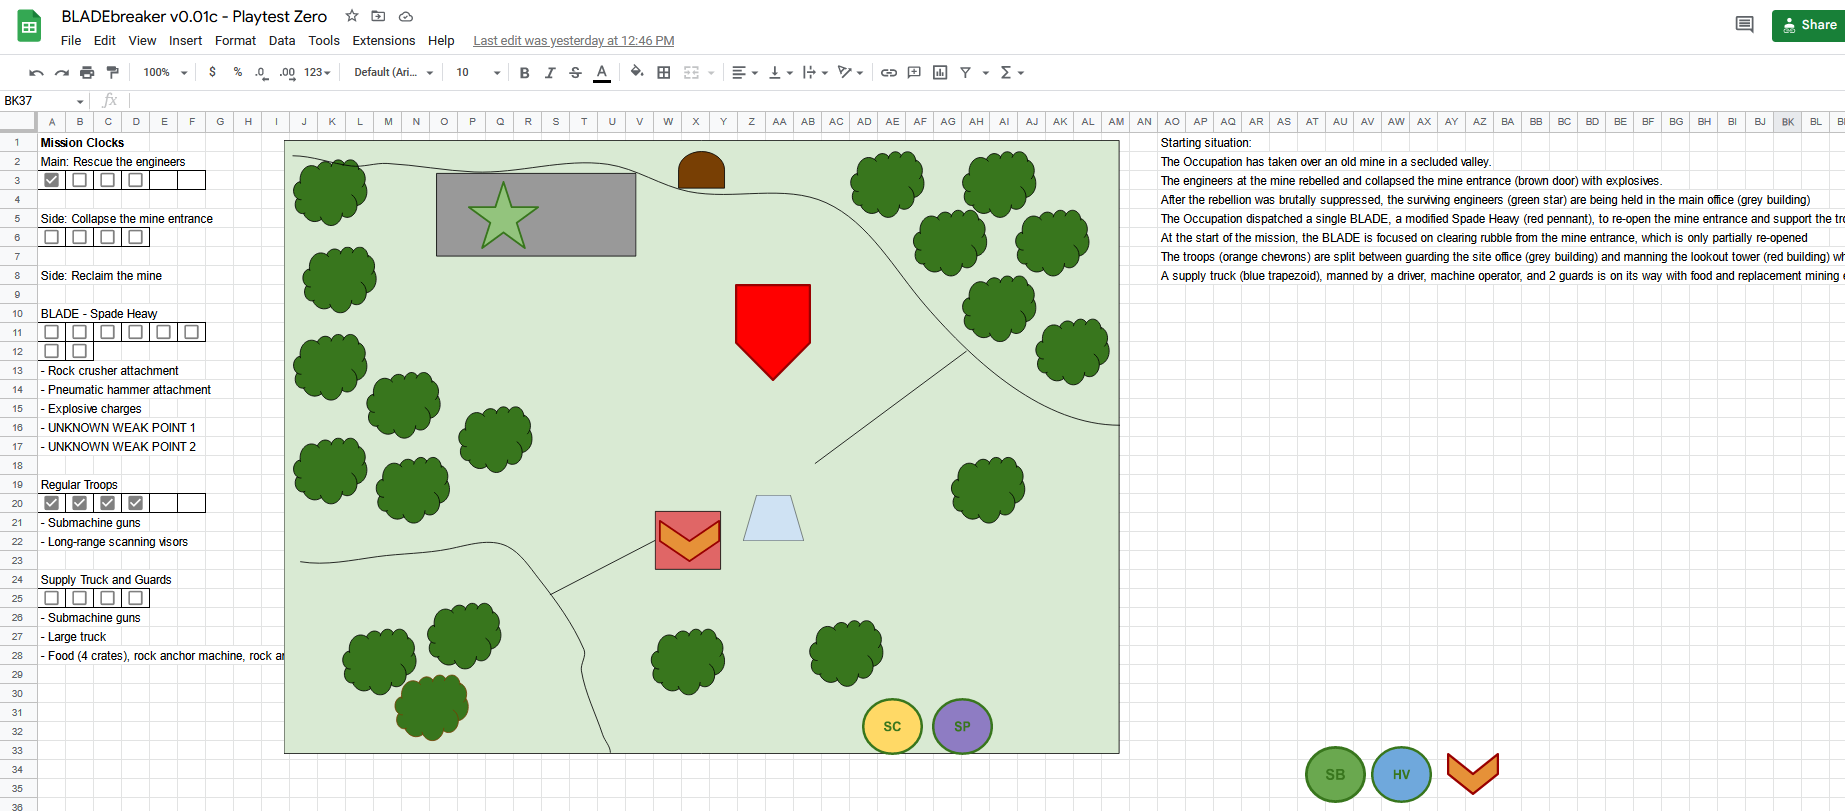
Task: Click the Undo icon
Action: tap(36, 72)
